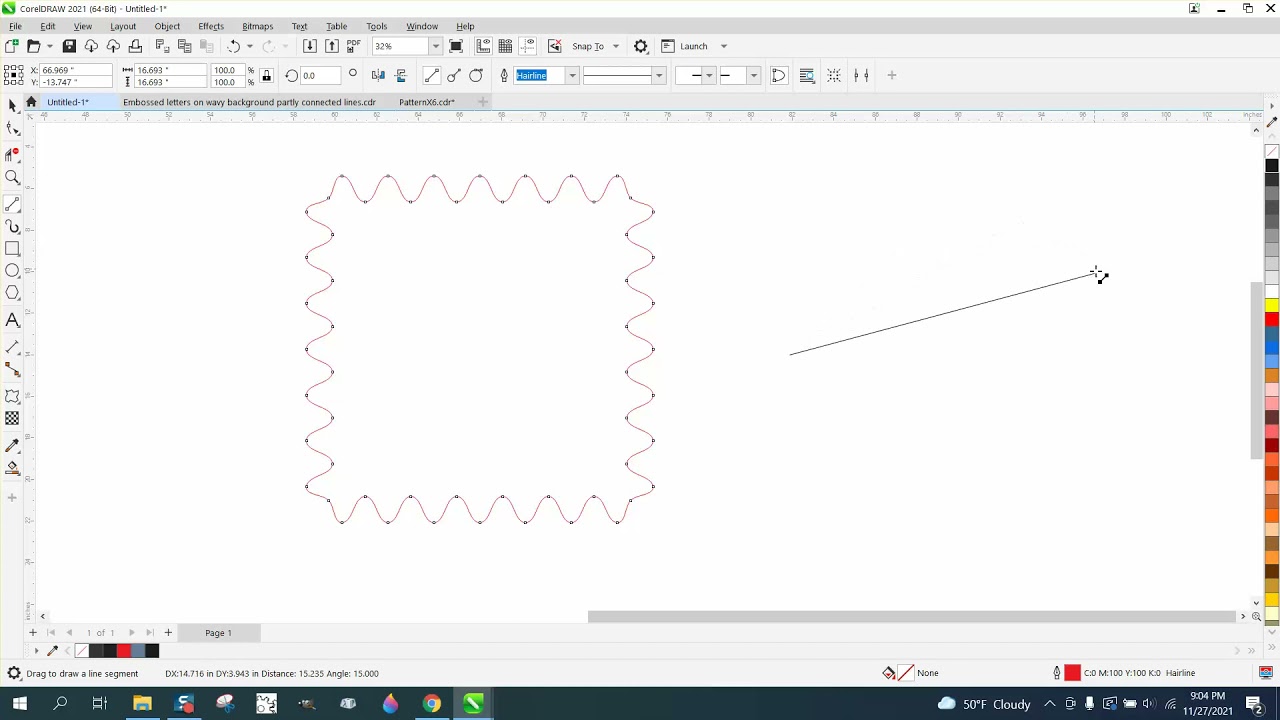Activate the Zoom magnifier tool
Screen dimensions: 1280x720
pyautogui.click(x=12, y=178)
